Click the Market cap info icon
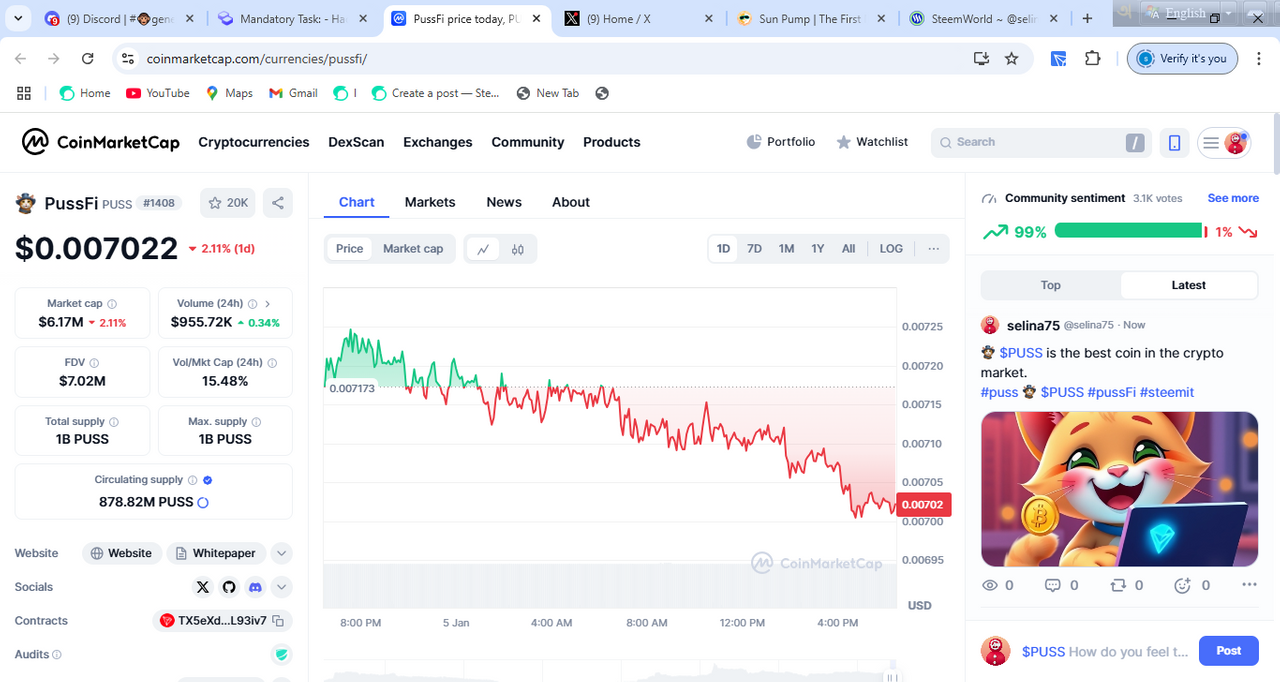The image size is (1280, 682). (x=112, y=304)
